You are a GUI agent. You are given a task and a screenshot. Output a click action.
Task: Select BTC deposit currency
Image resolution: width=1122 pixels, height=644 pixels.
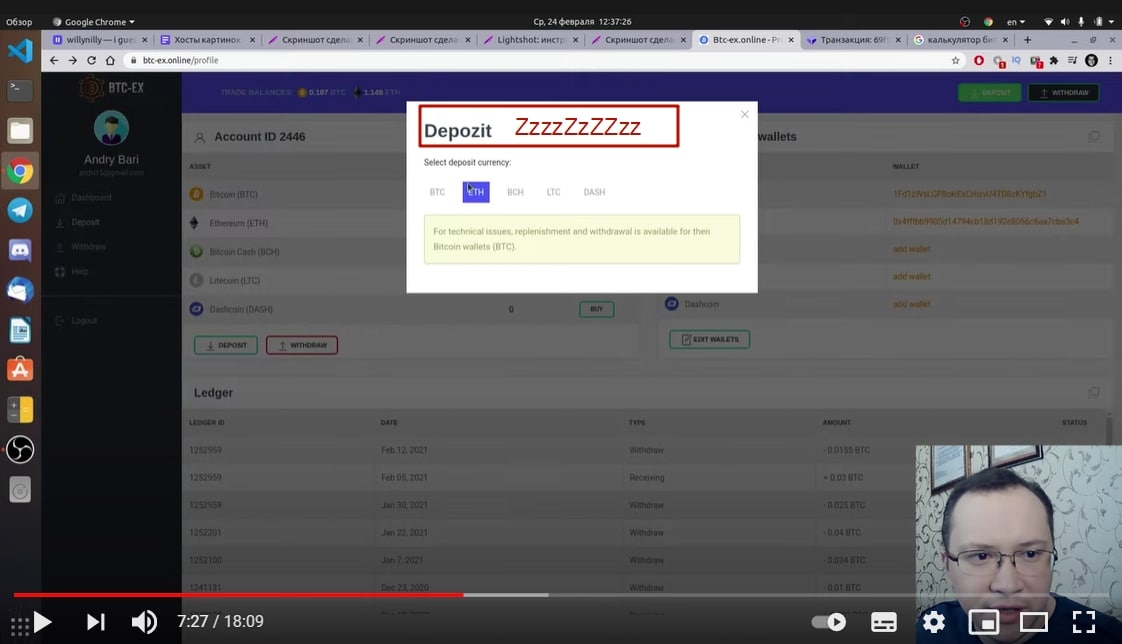pyautogui.click(x=437, y=192)
